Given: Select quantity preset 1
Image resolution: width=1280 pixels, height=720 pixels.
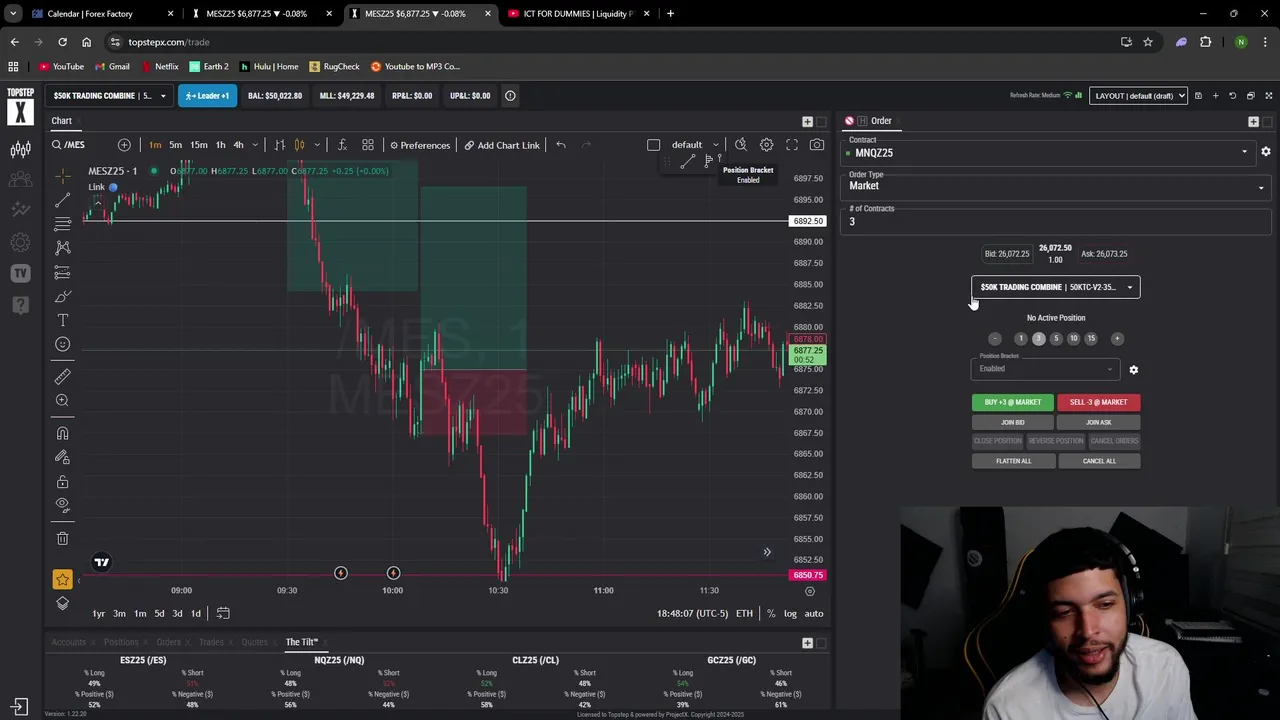Looking at the screenshot, I should 1021,339.
